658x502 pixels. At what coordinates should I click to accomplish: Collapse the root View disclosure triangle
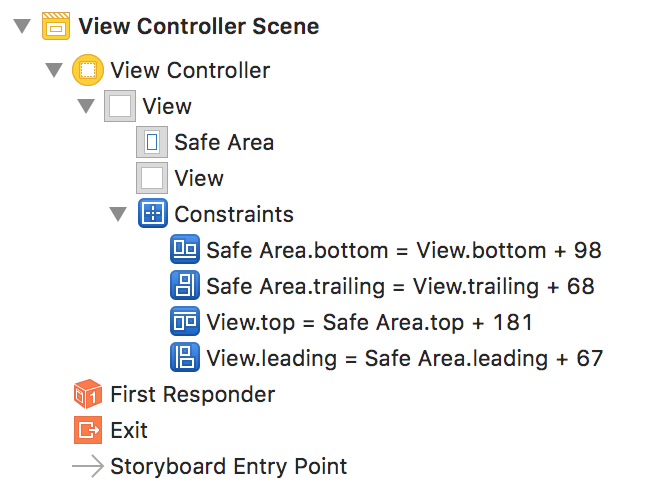pos(86,106)
